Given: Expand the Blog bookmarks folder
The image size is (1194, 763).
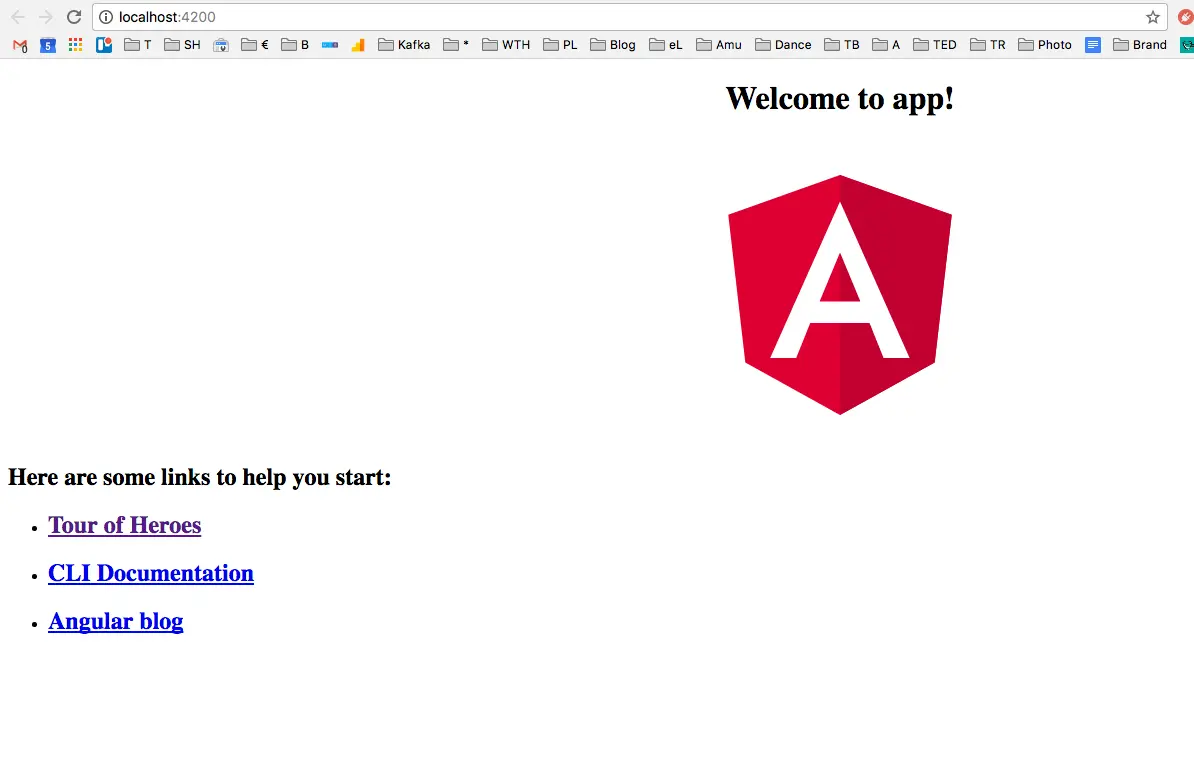Looking at the screenshot, I should click(x=613, y=45).
